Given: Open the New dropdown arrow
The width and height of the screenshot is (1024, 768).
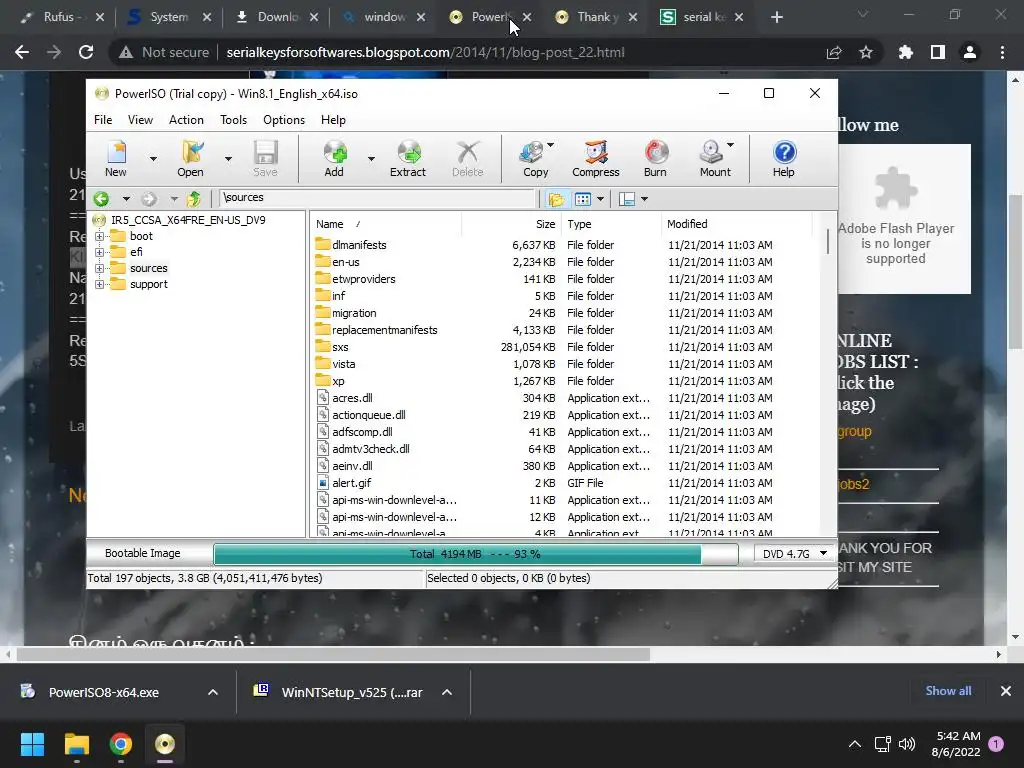Looking at the screenshot, I should (x=153, y=159).
